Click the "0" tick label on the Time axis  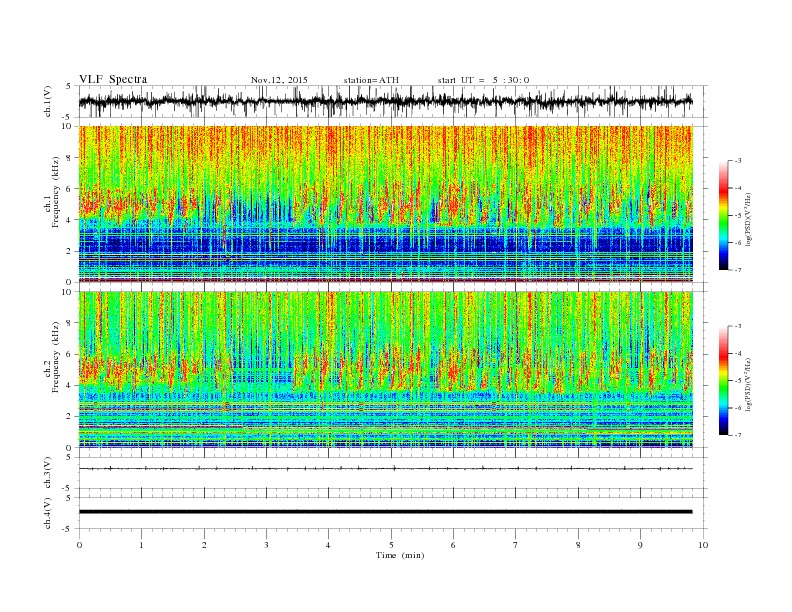click(x=79, y=545)
